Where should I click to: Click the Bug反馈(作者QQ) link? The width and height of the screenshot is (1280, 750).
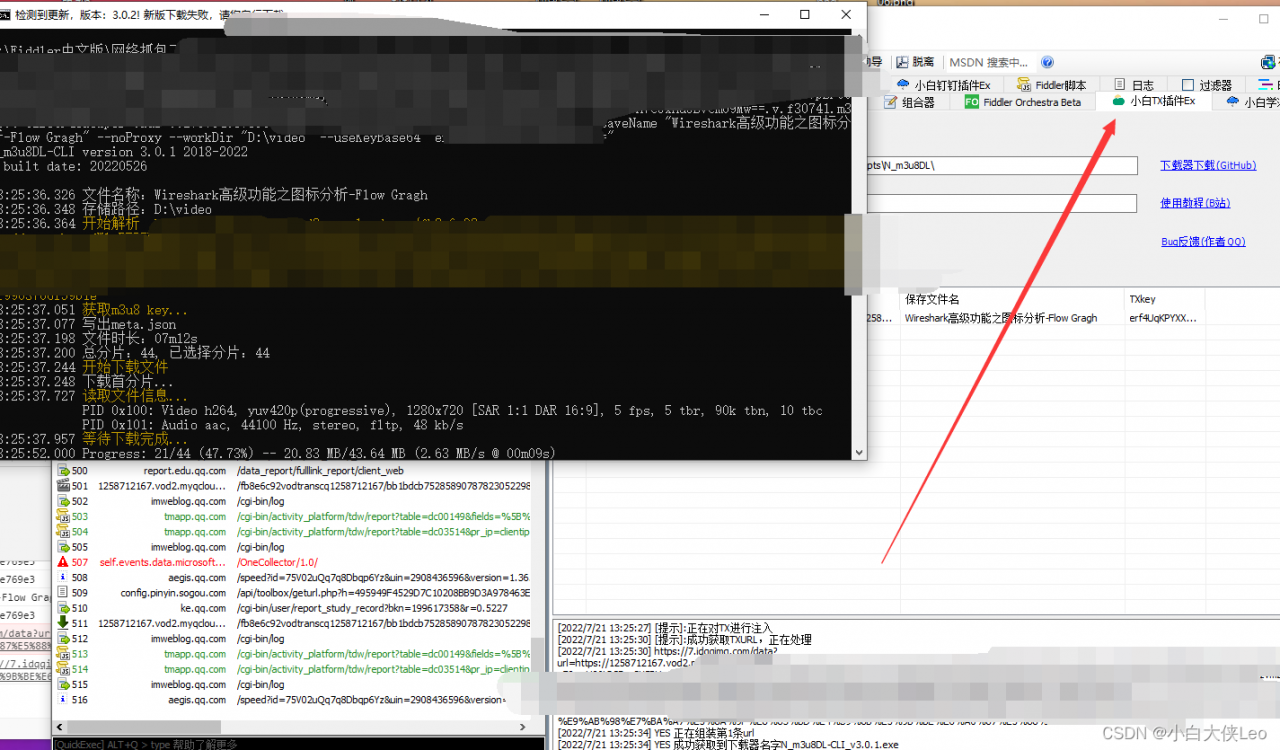tap(1203, 241)
